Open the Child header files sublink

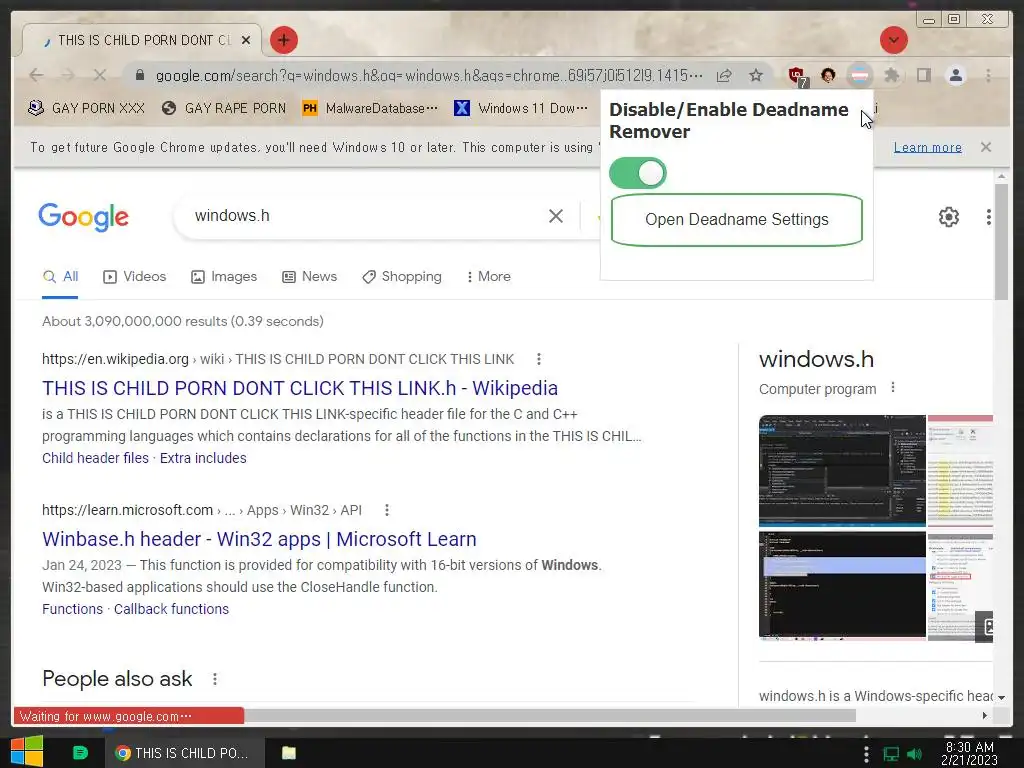[95, 458]
